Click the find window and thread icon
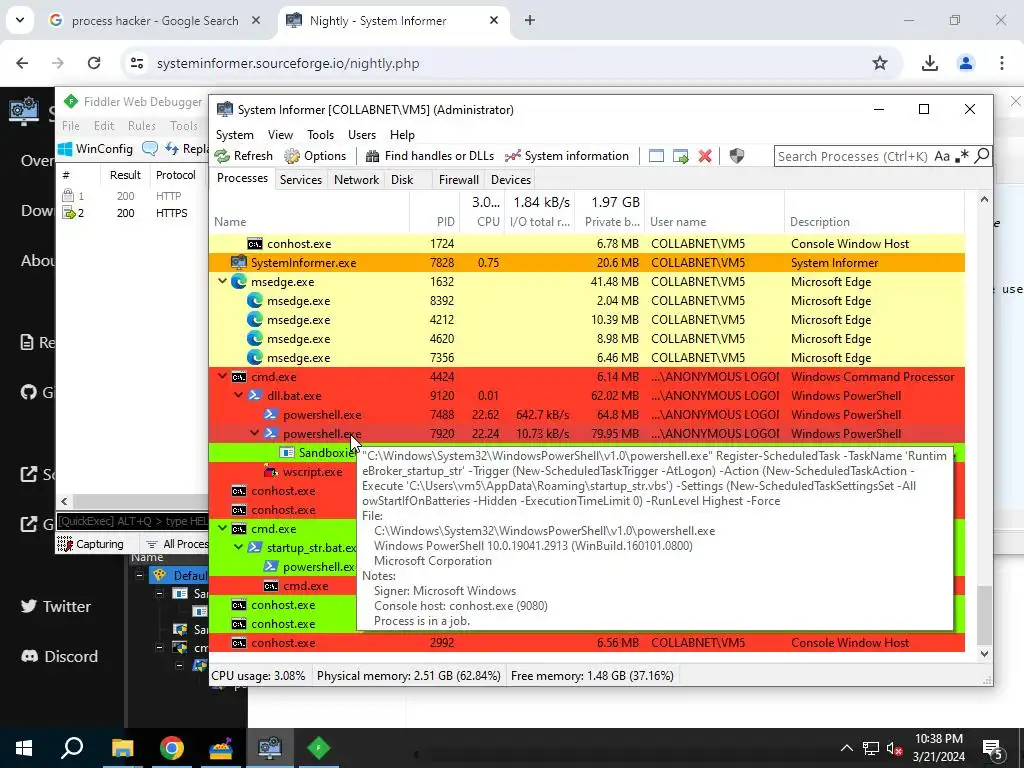 (x=680, y=156)
